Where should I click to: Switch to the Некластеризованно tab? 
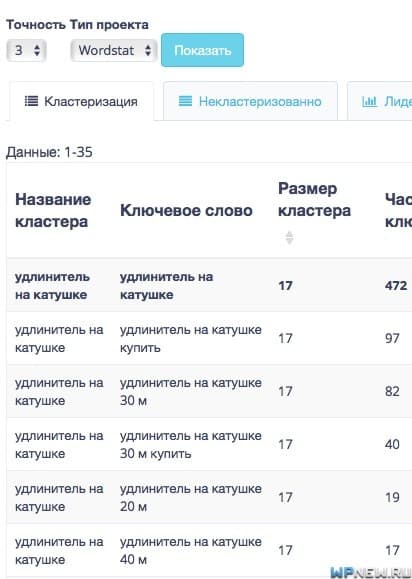(x=250, y=101)
